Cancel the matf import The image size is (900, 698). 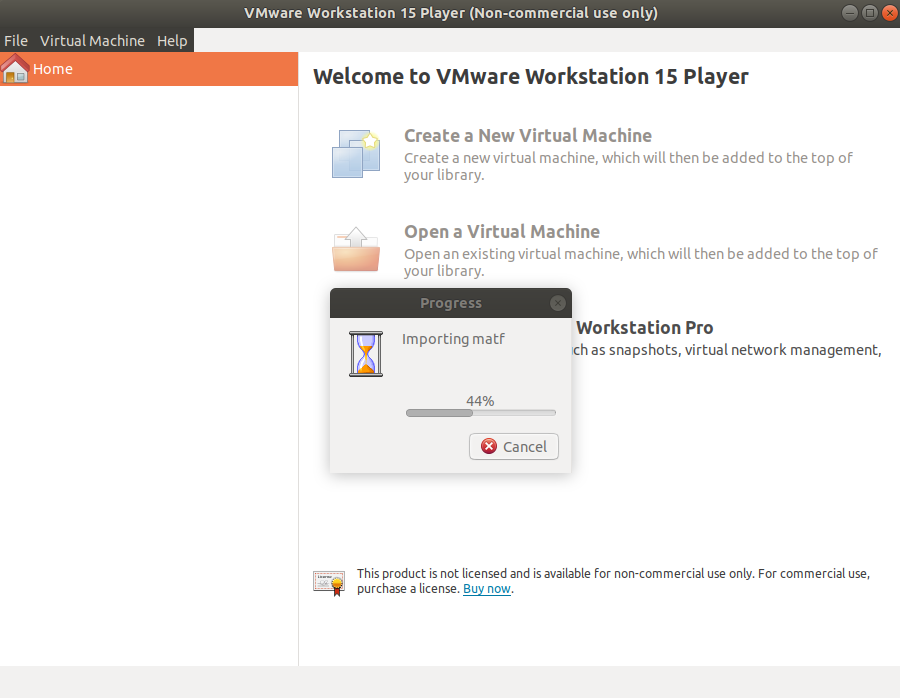tap(514, 447)
